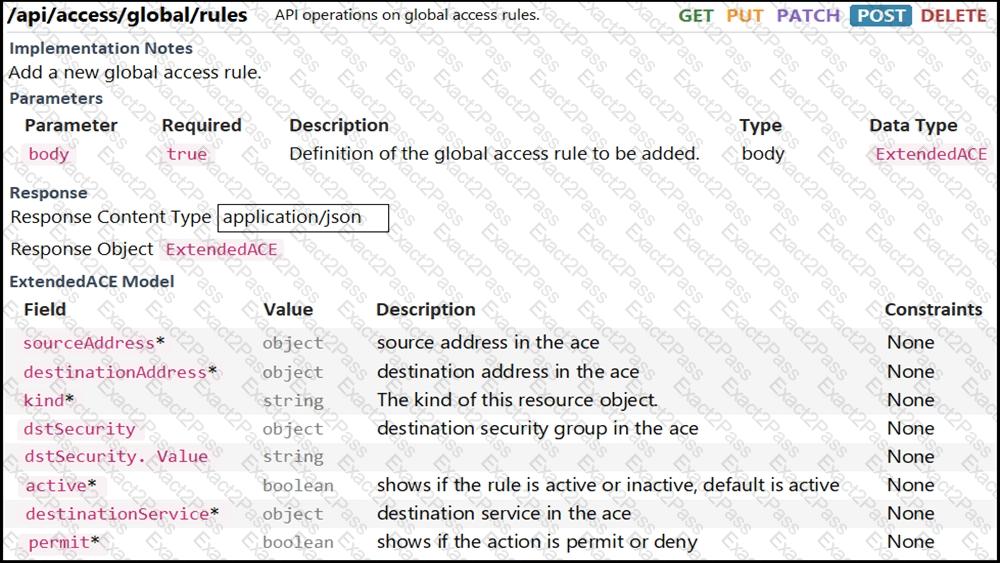Click the 'boolean' value in permit row
Viewport: 1000px width, 563px height.
[298, 542]
